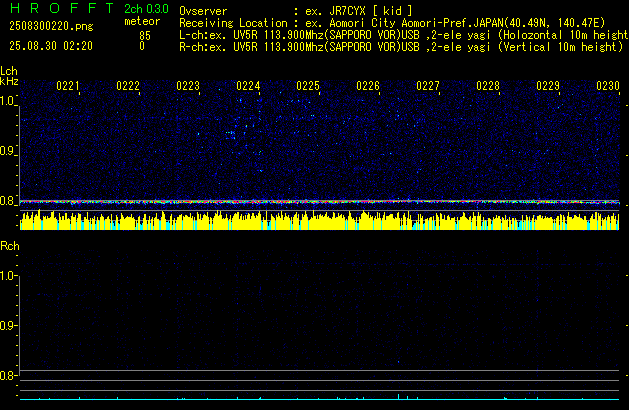Click the Ovserver JR7CYX line
This screenshot has height=410, width=629.
[296, 11]
